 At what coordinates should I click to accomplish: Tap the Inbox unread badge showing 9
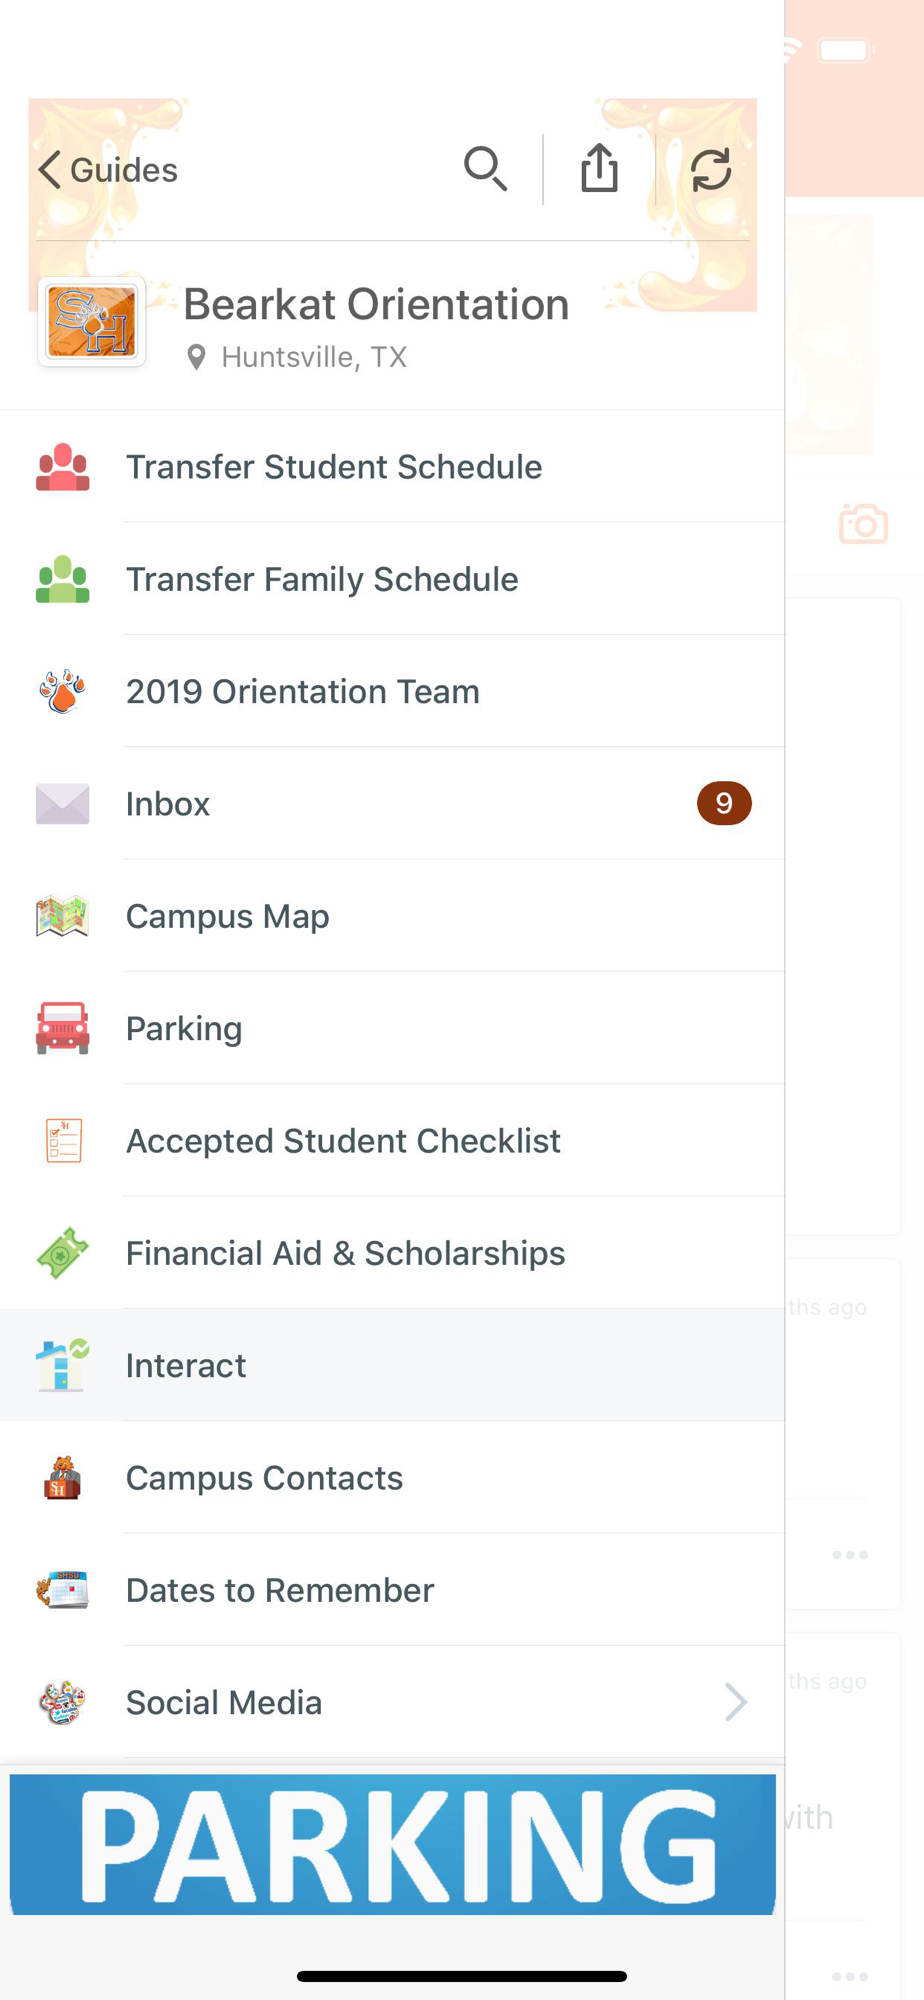pos(724,803)
